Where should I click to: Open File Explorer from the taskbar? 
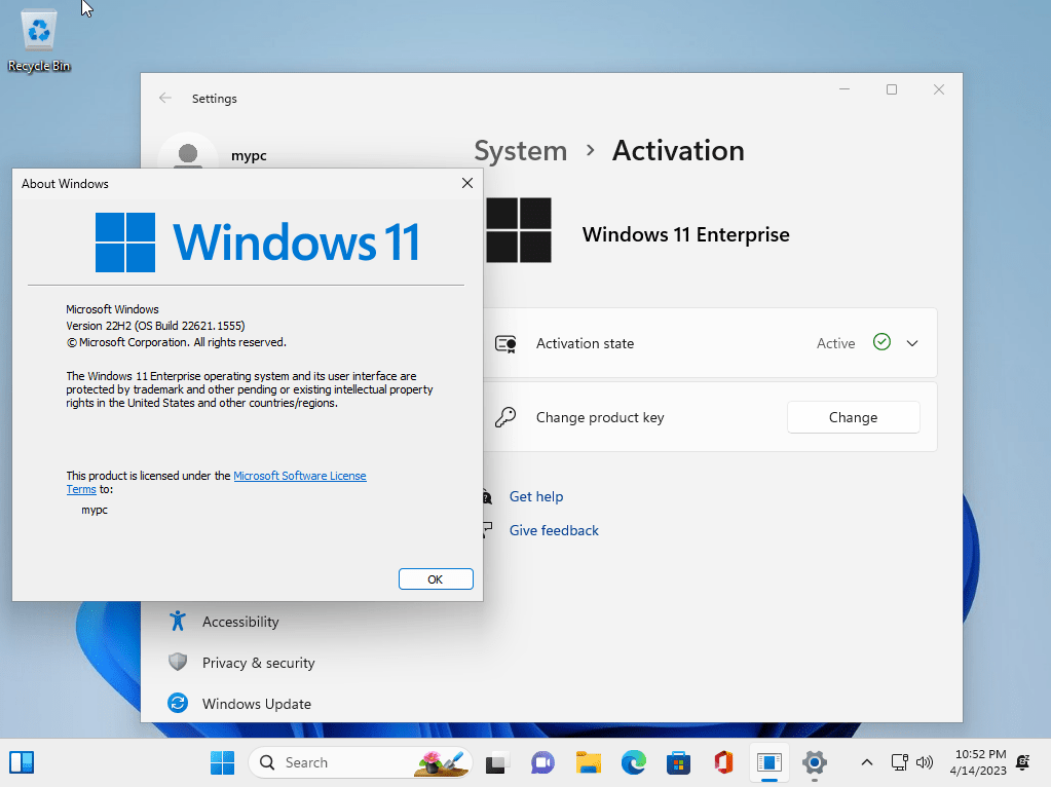click(588, 763)
